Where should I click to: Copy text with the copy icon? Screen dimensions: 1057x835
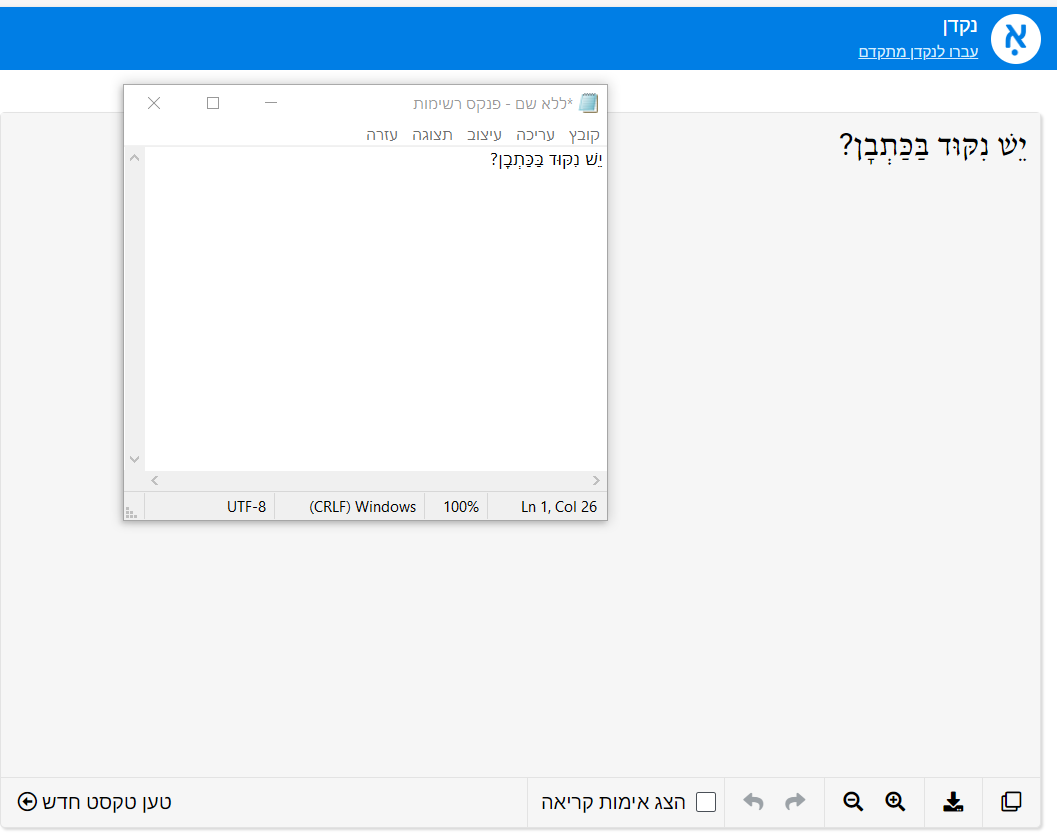coord(1011,801)
